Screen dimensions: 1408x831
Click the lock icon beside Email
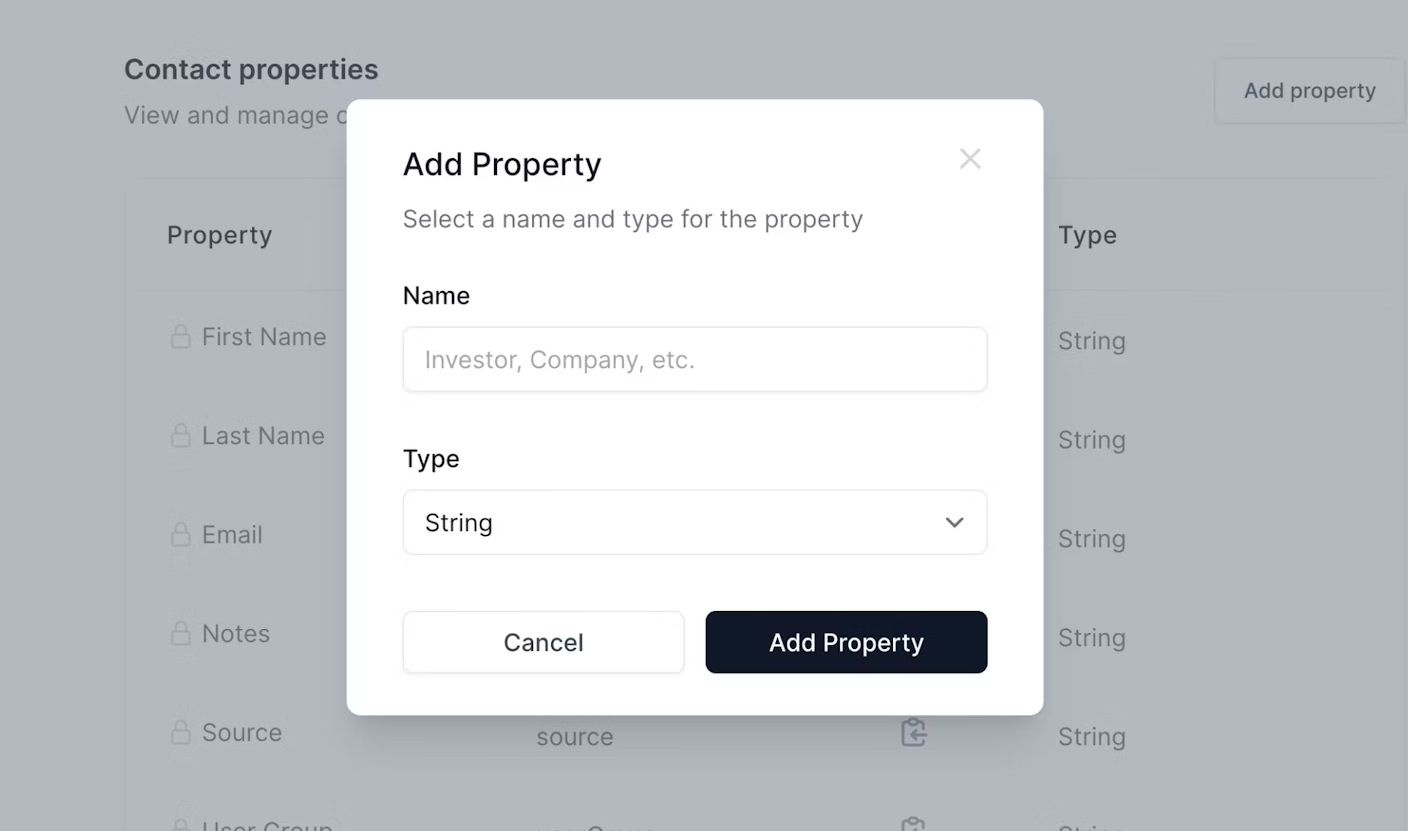(180, 535)
